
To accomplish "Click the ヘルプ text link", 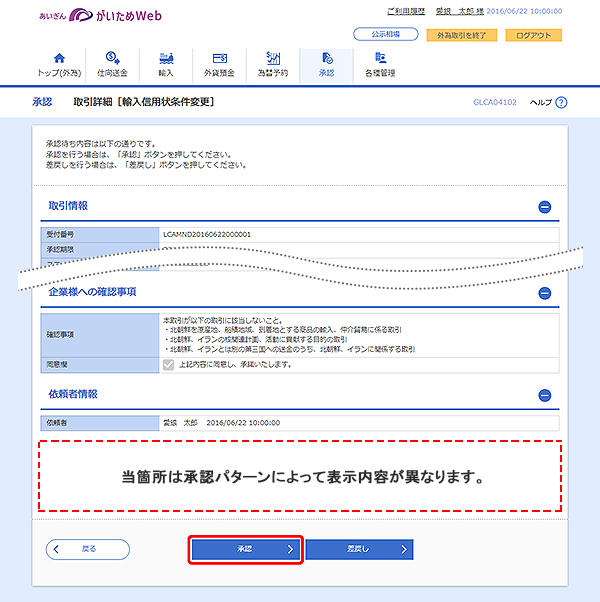I will pyautogui.click(x=540, y=103).
